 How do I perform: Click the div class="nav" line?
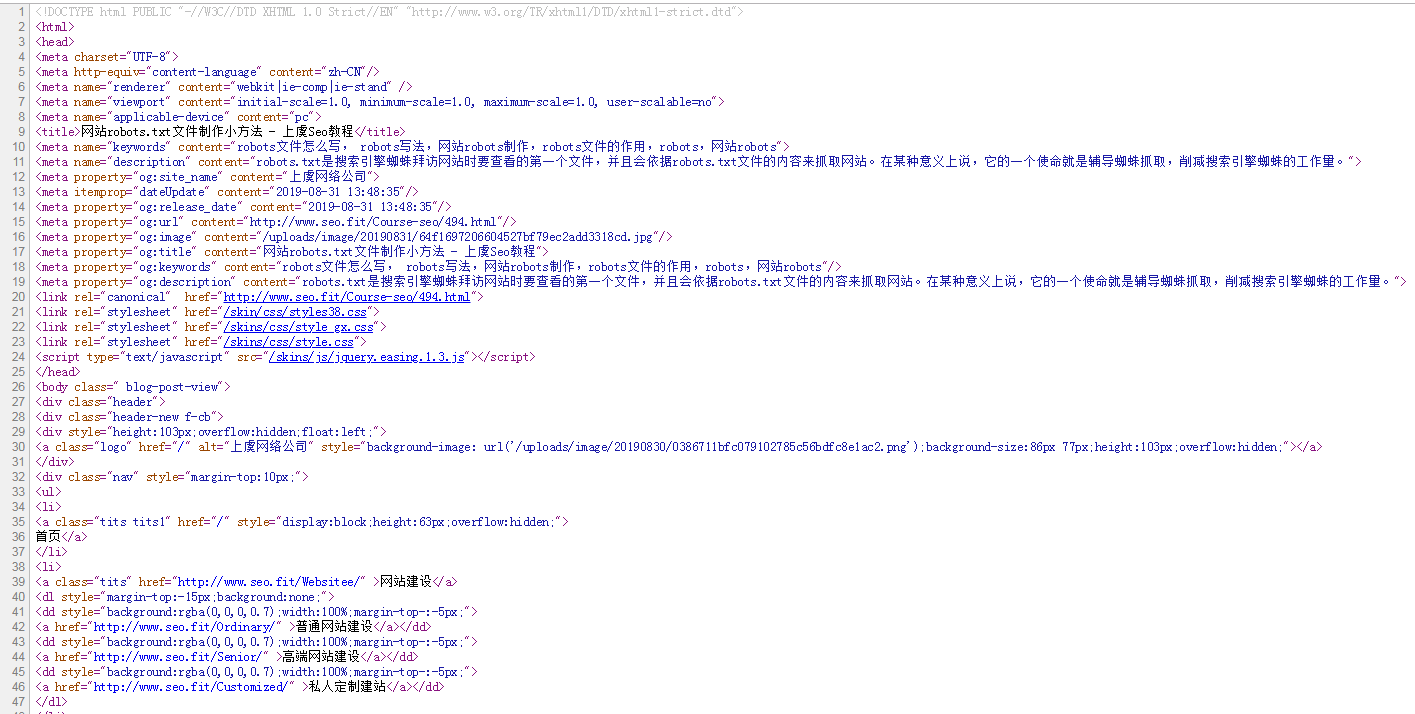pos(172,477)
